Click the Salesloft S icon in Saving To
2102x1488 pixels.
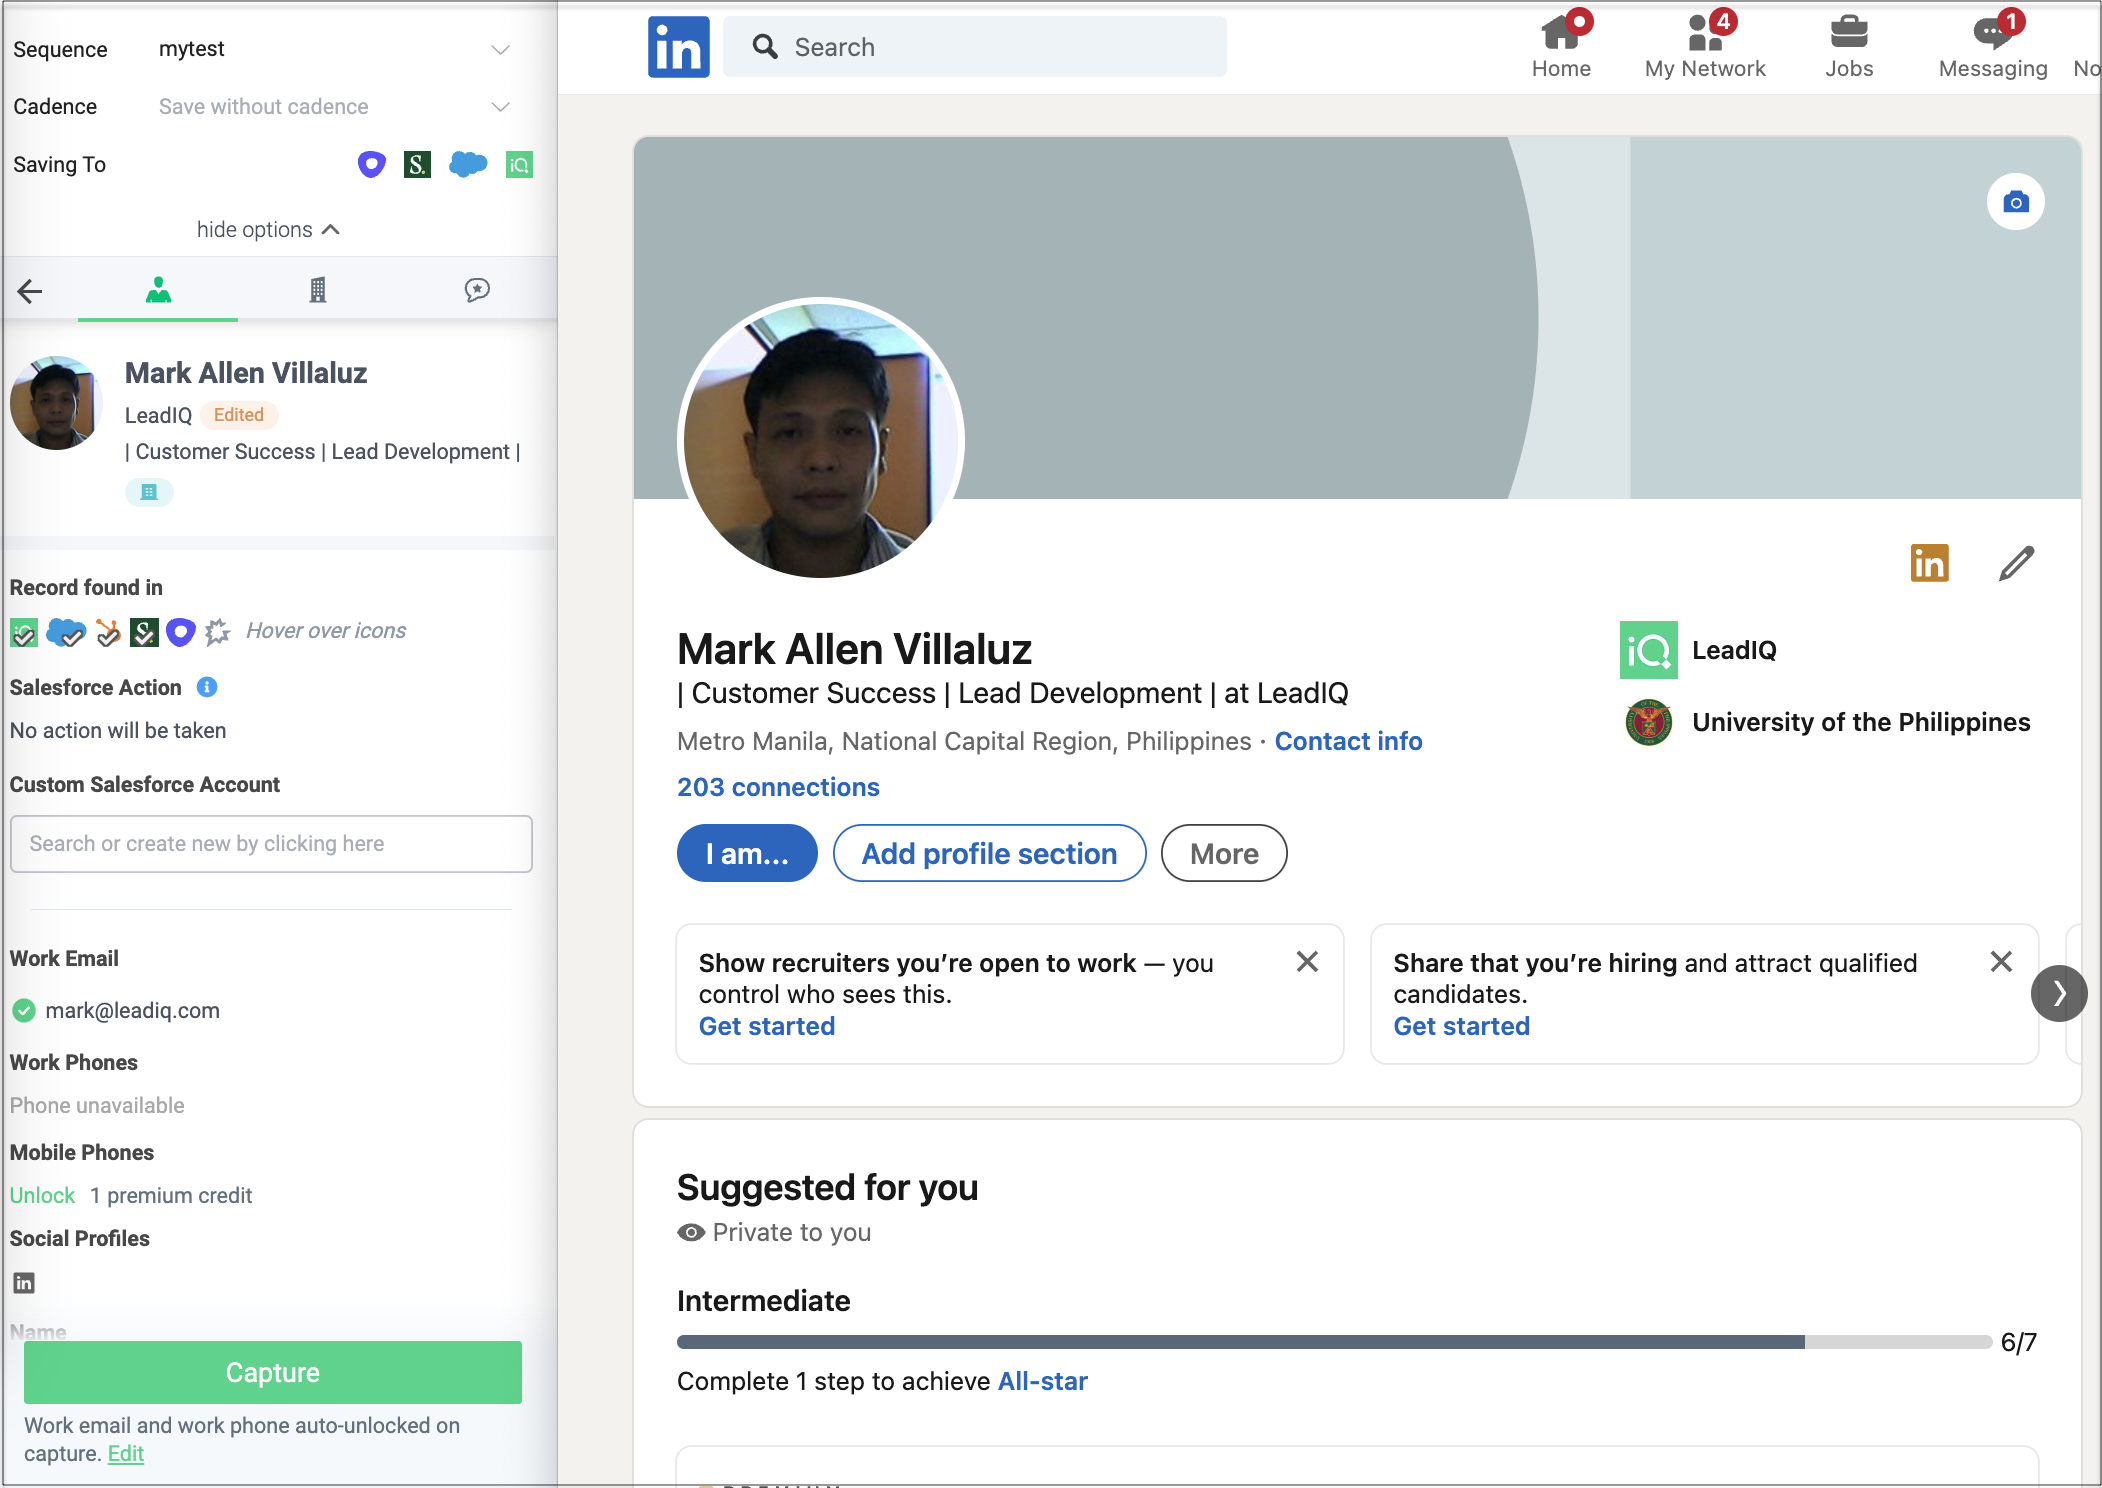coord(418,164)
